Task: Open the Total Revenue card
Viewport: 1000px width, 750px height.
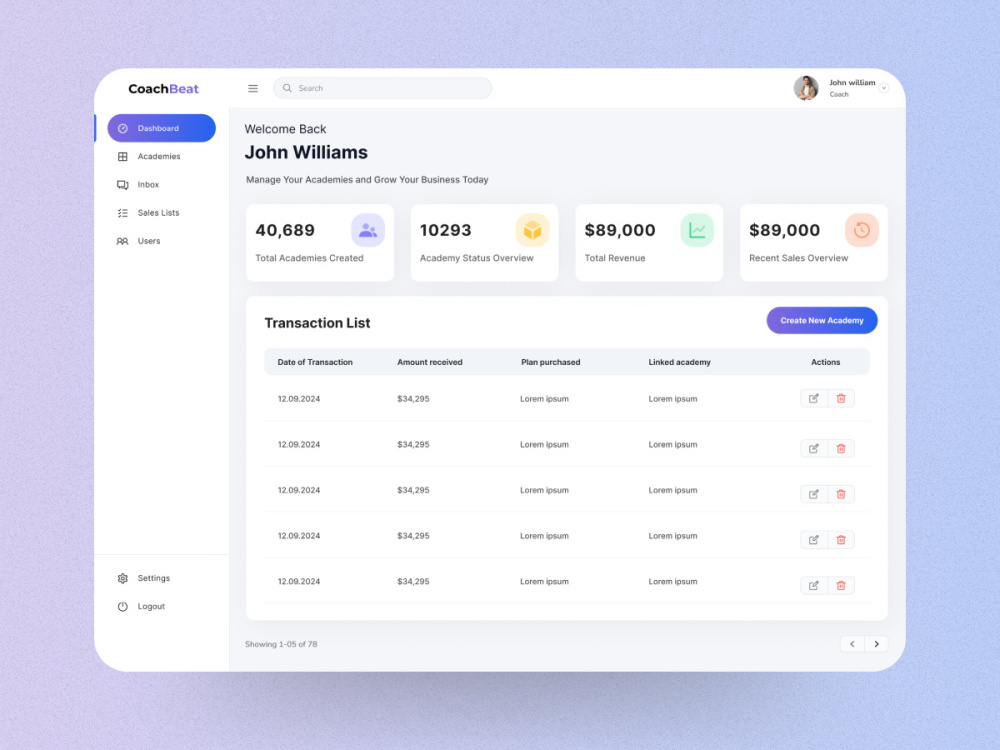Action: click(x=649, y=243)
